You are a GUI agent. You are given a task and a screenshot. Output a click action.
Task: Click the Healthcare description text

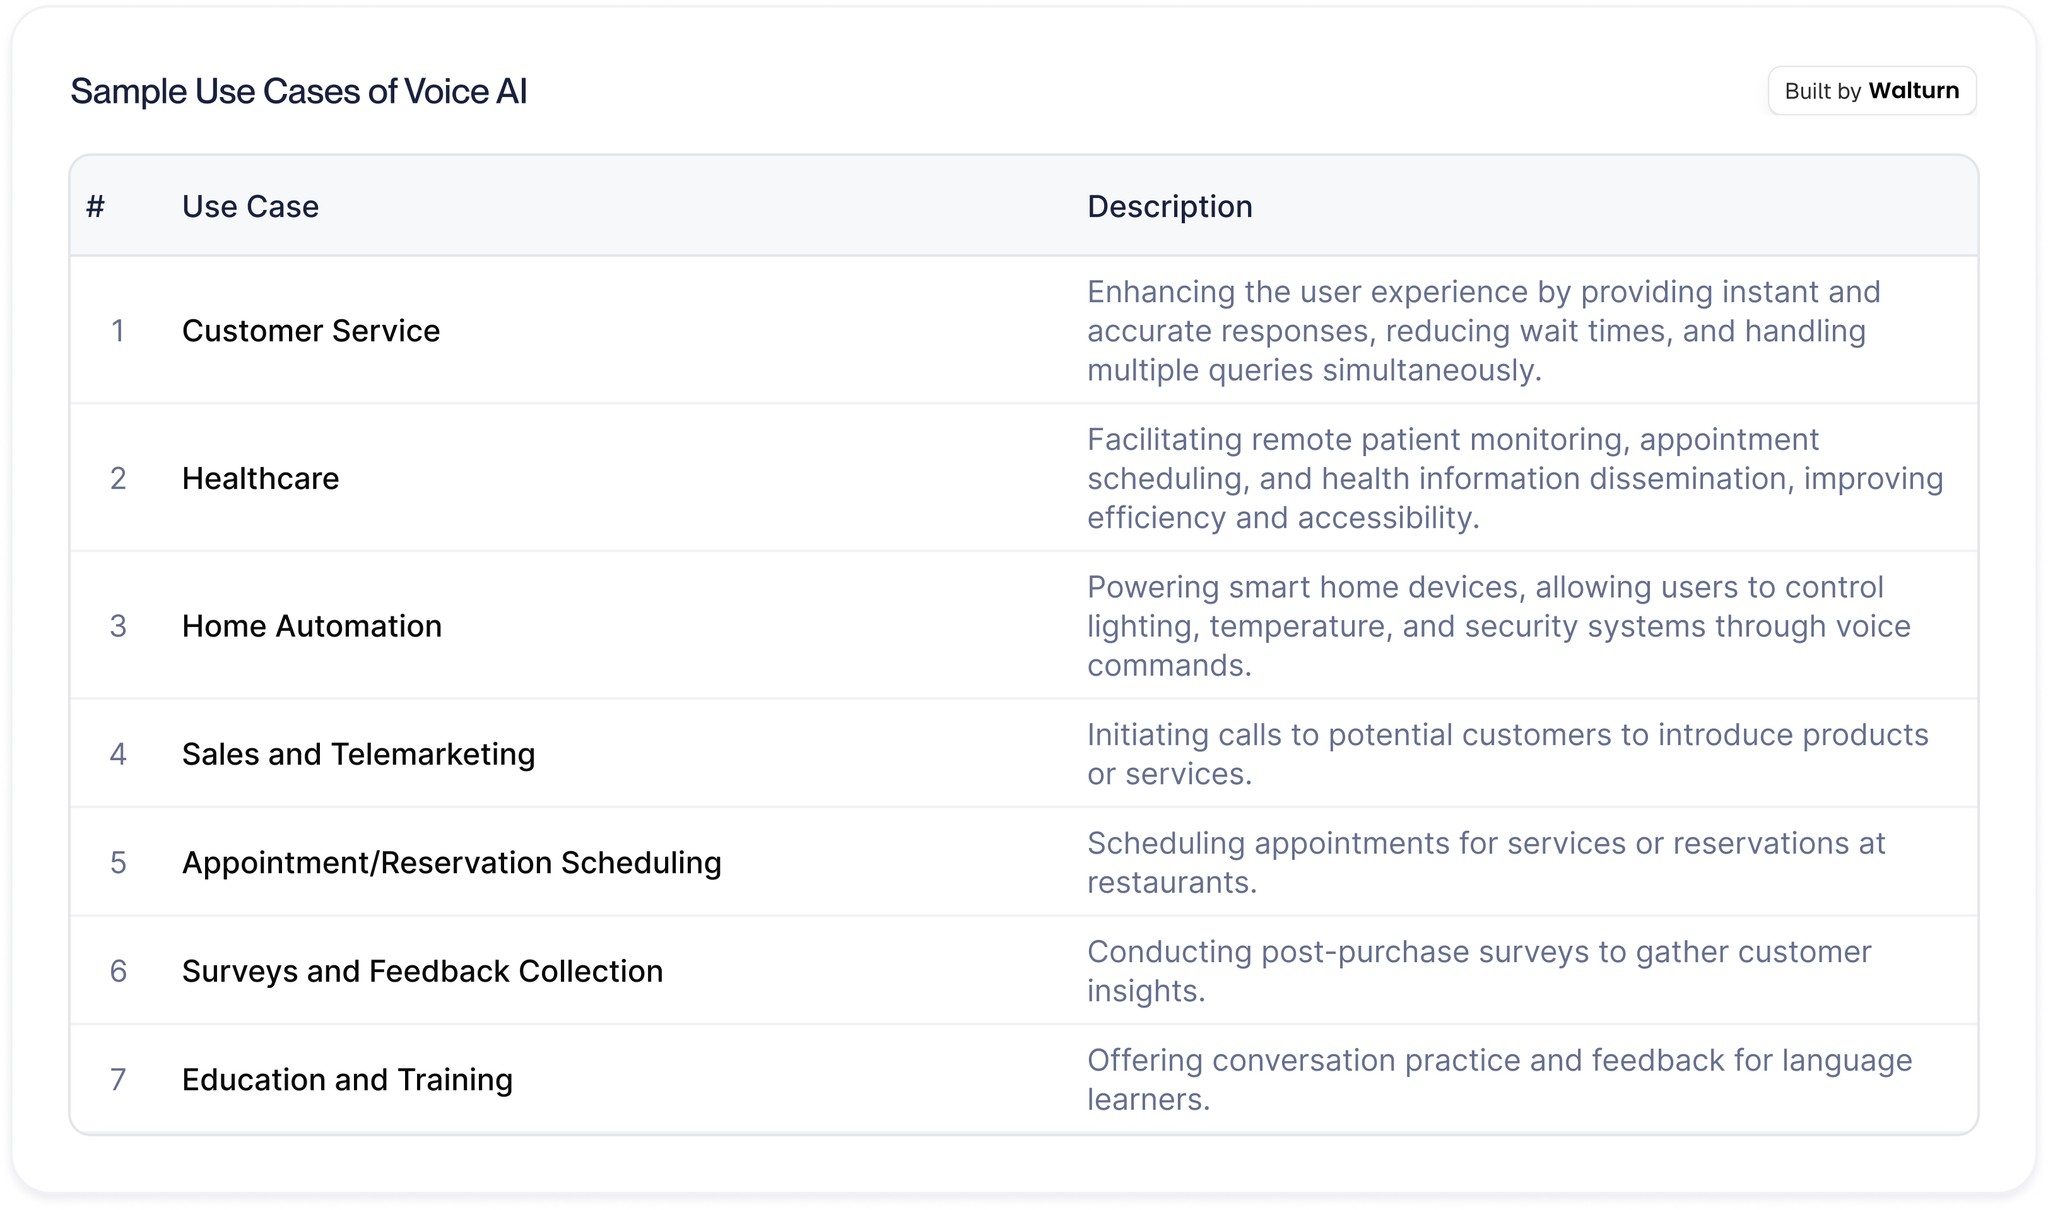click(x=1515, y=478)
